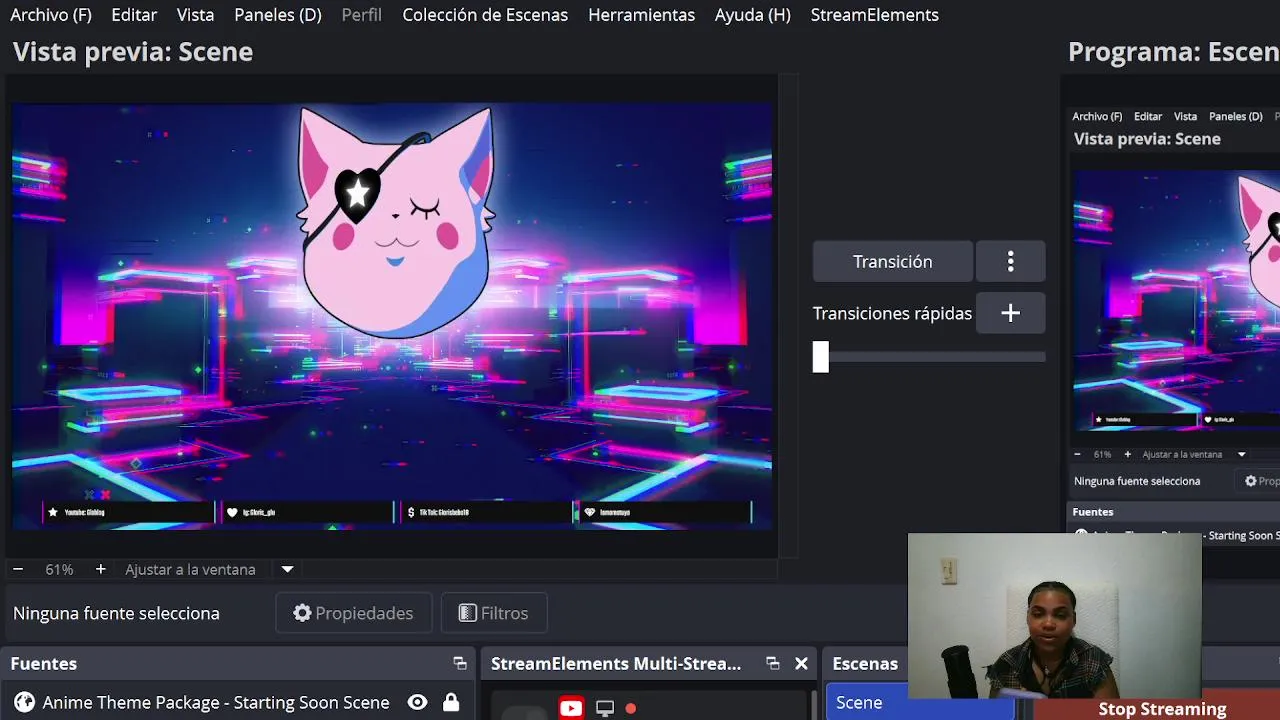The width and height of the screenshot is (1280, 720).
Task: Click the monitor icon in Multi-Stream
Action: pyautogui.click(x=605, y=708)
